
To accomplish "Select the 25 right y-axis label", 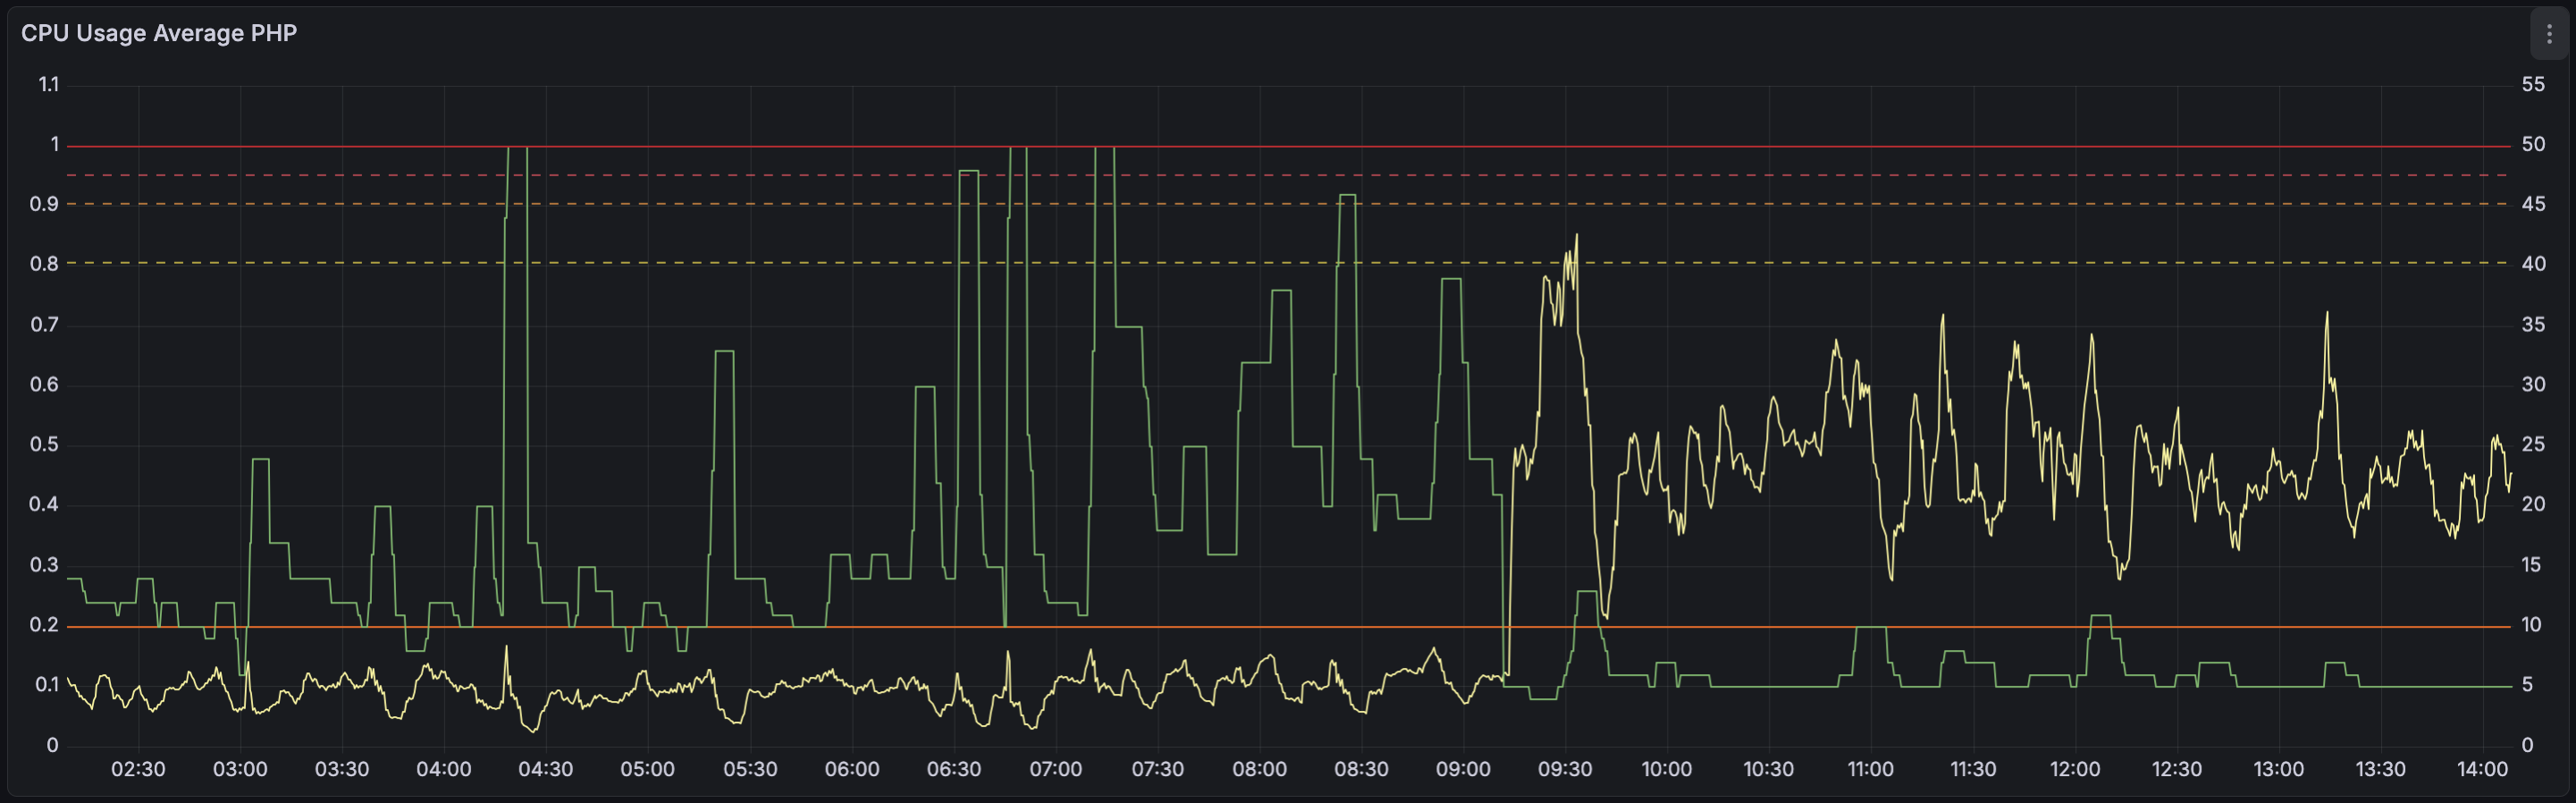I will tap(2532, 444).
